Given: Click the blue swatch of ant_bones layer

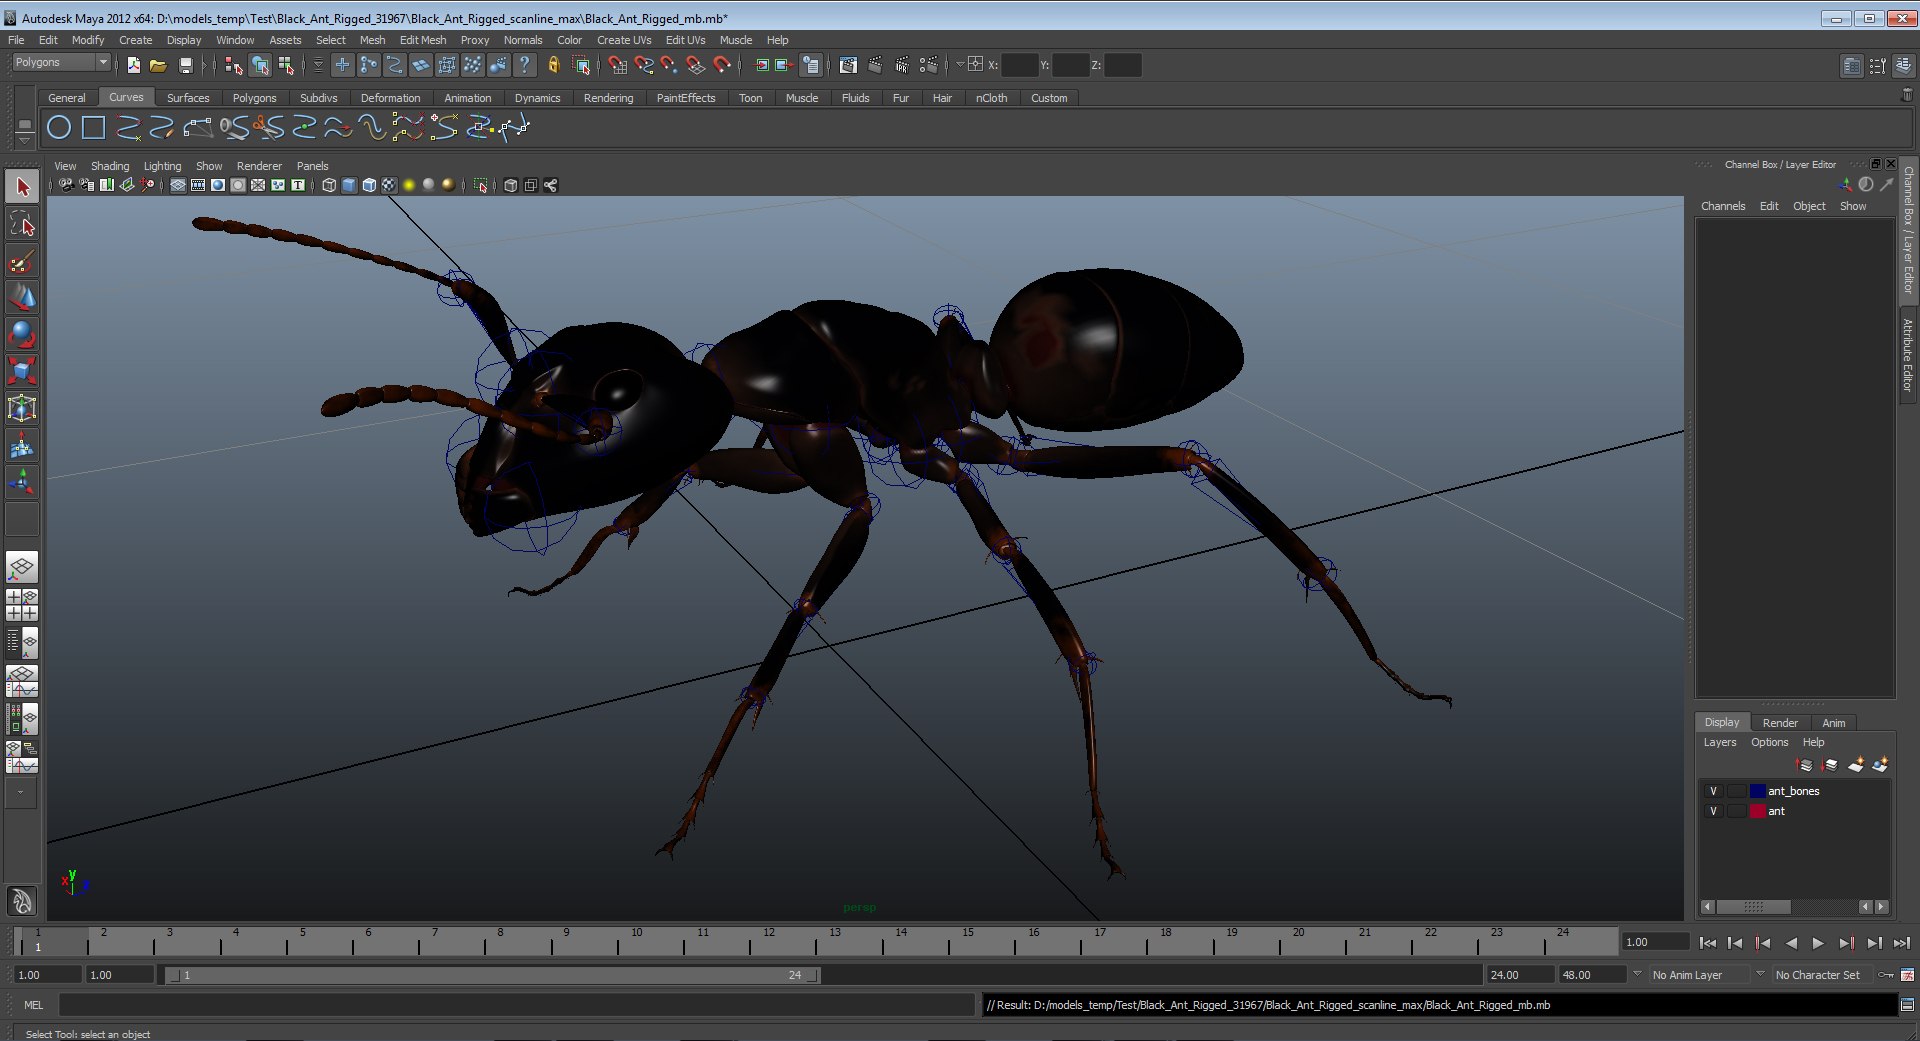Looking at the screenshot, I should click(x=1757, y=791).
